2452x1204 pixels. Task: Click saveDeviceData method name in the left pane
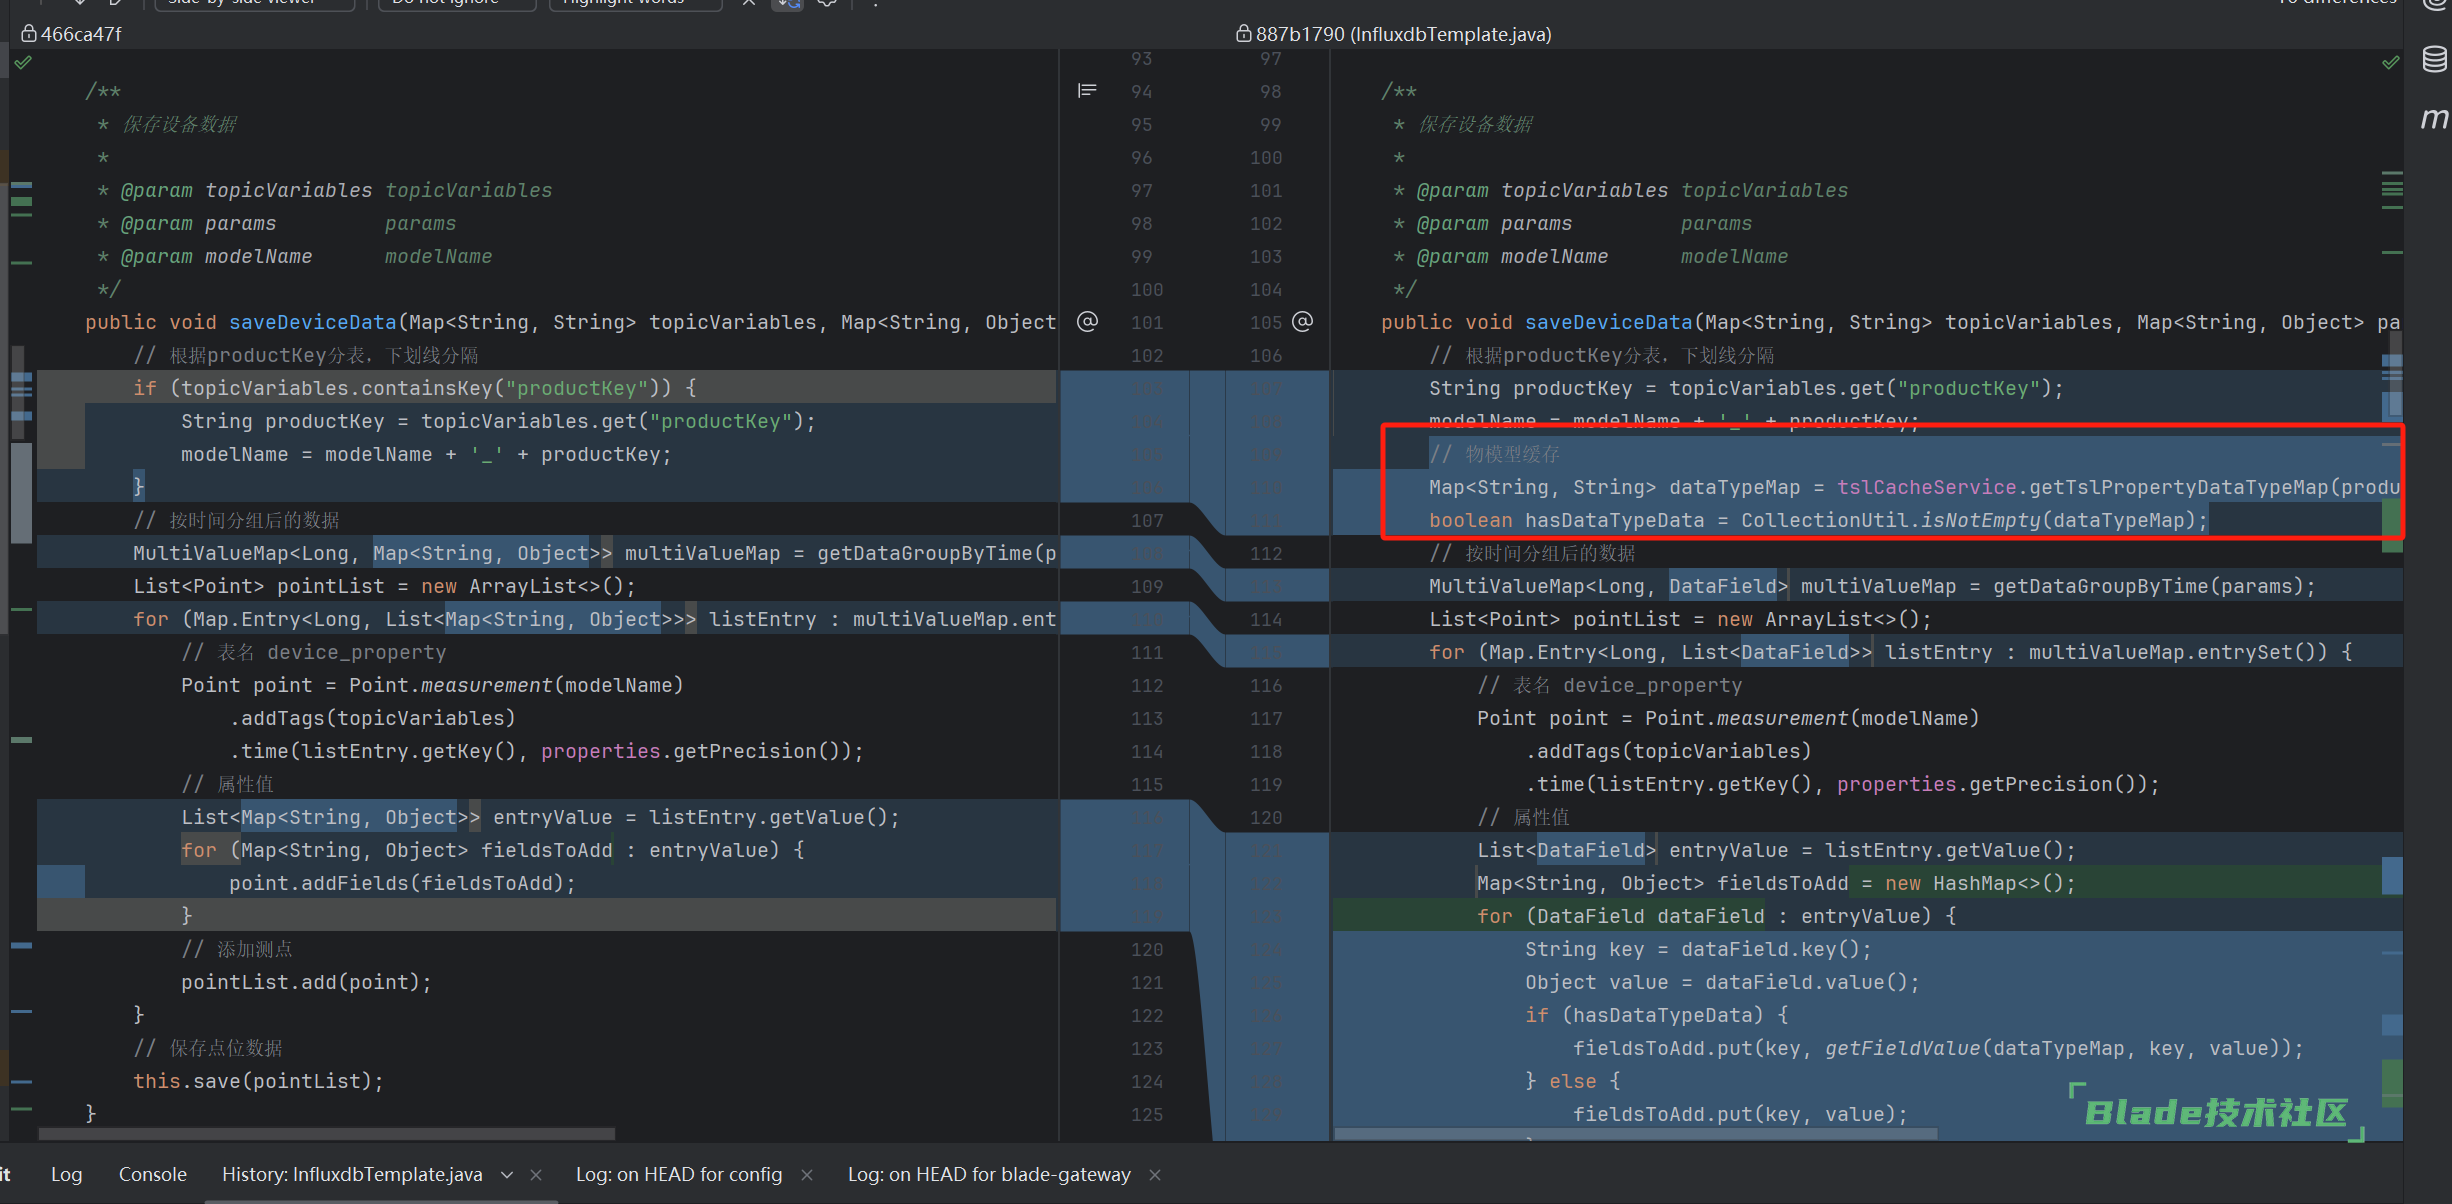pos(313,322)
